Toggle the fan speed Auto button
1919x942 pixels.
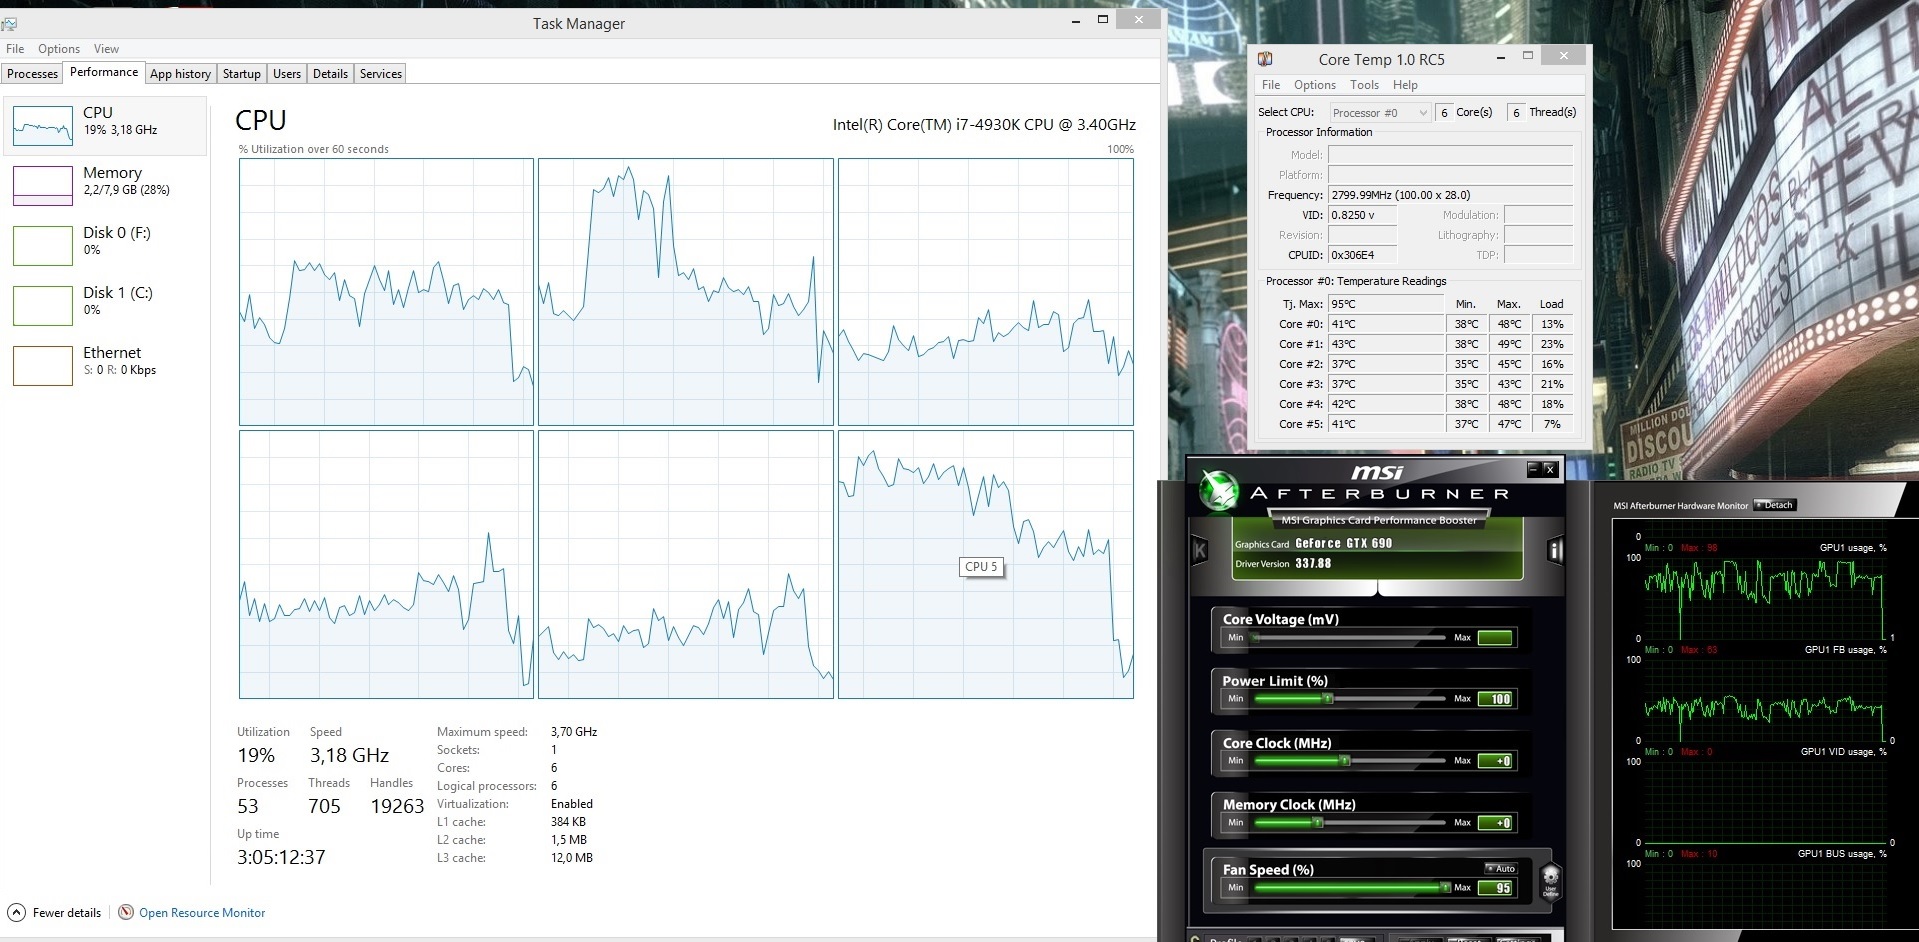[x=1501, y=868]
